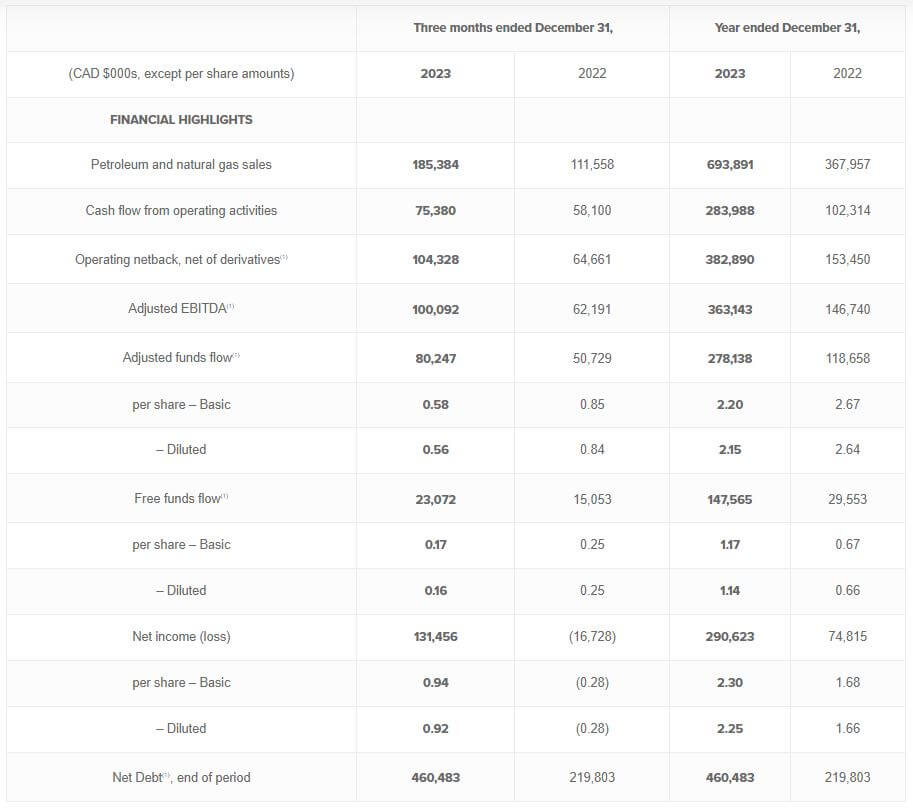913x809 pixels.
Task: Click the "Adjusted funds flow" row label
Action: pyautogui.click(x=176, y=357)
